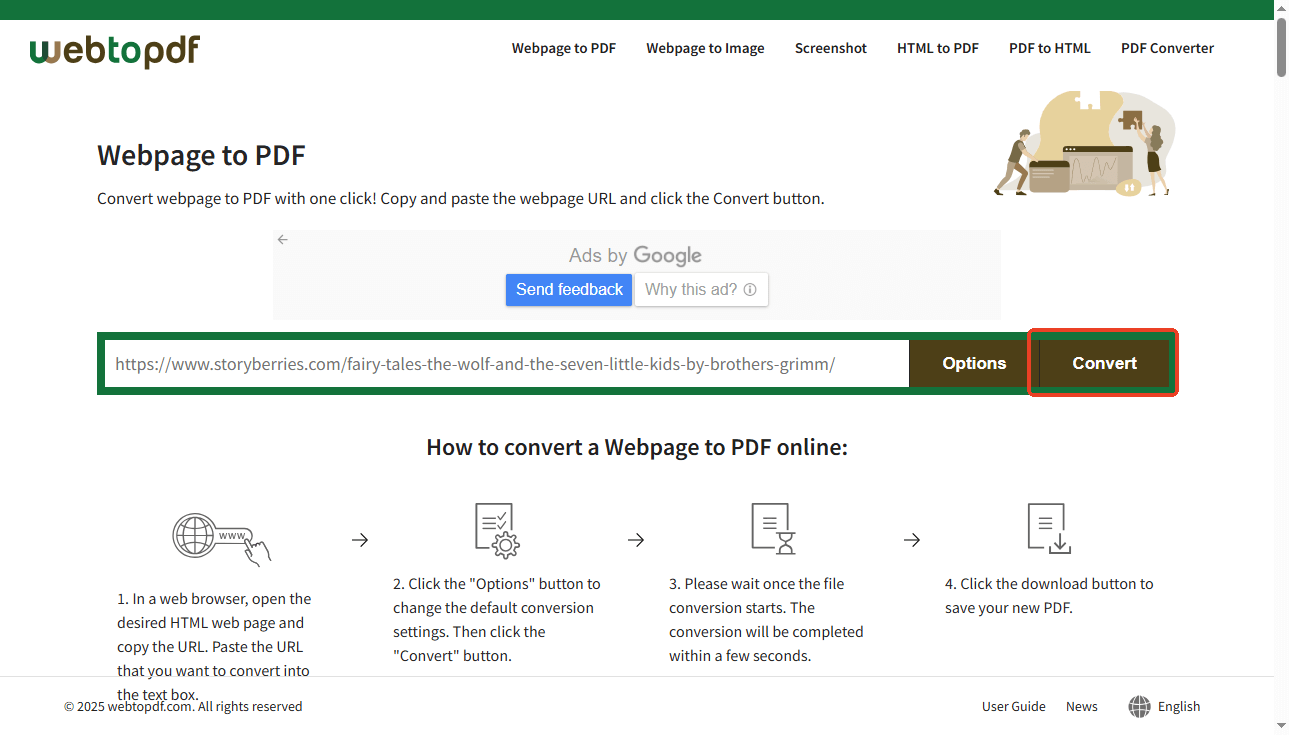Click the webtopdf logo
This screenshot has height=735, width=1289.
114,50
